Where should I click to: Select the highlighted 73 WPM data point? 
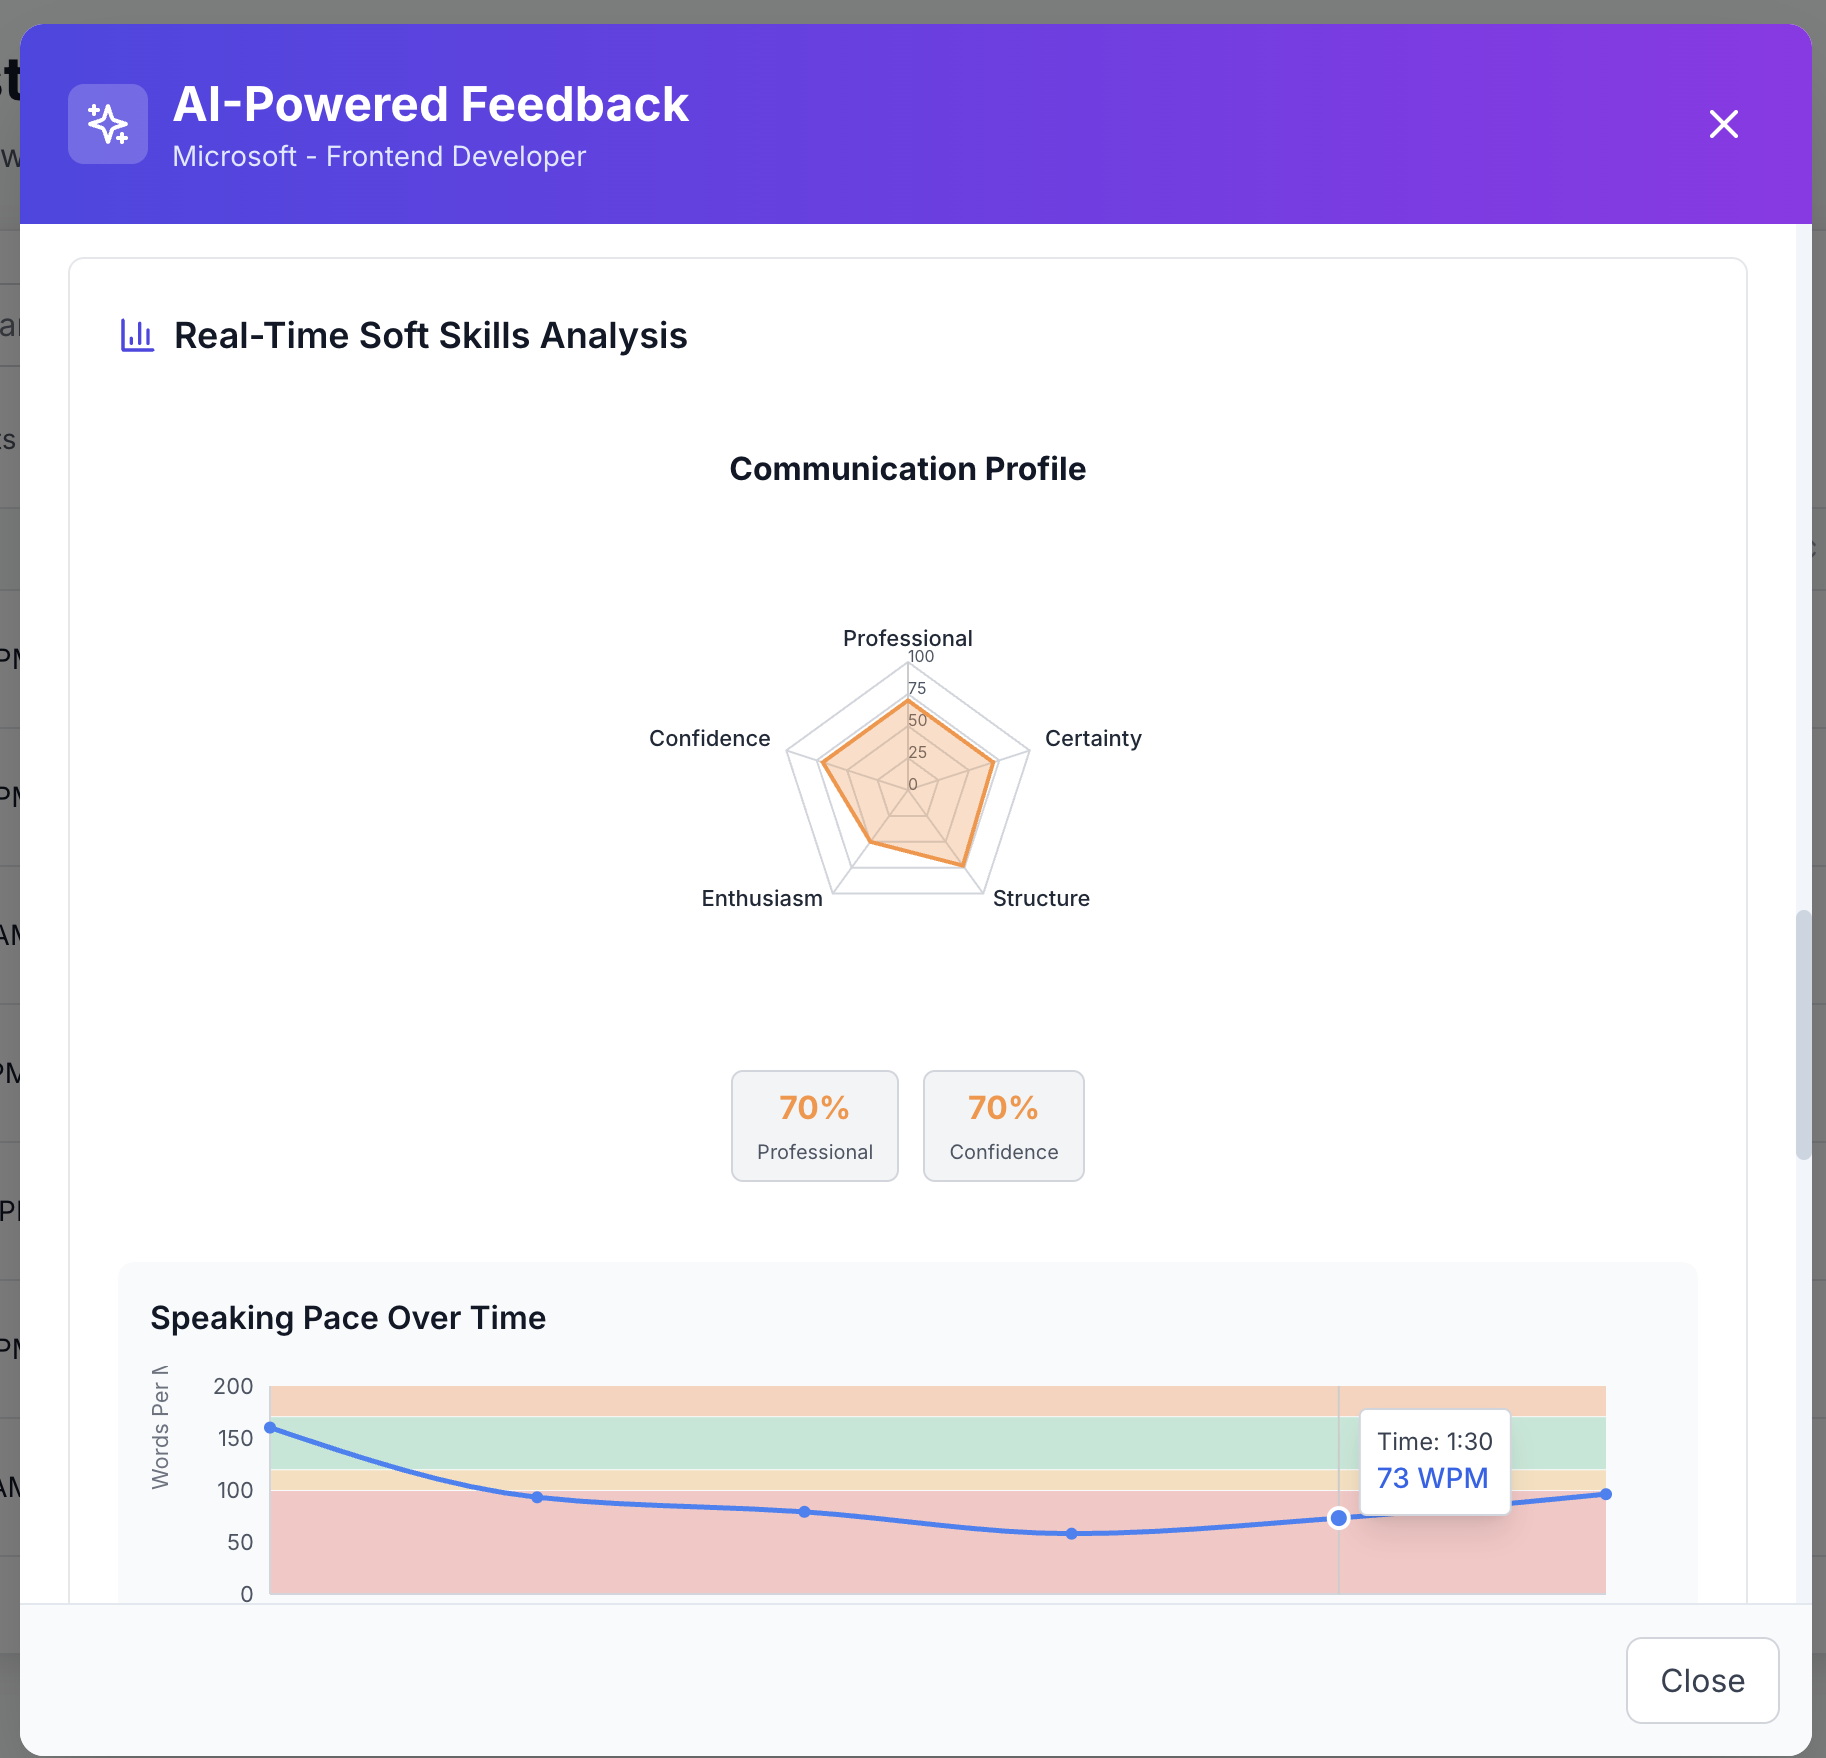(x=1339, y=1518)
